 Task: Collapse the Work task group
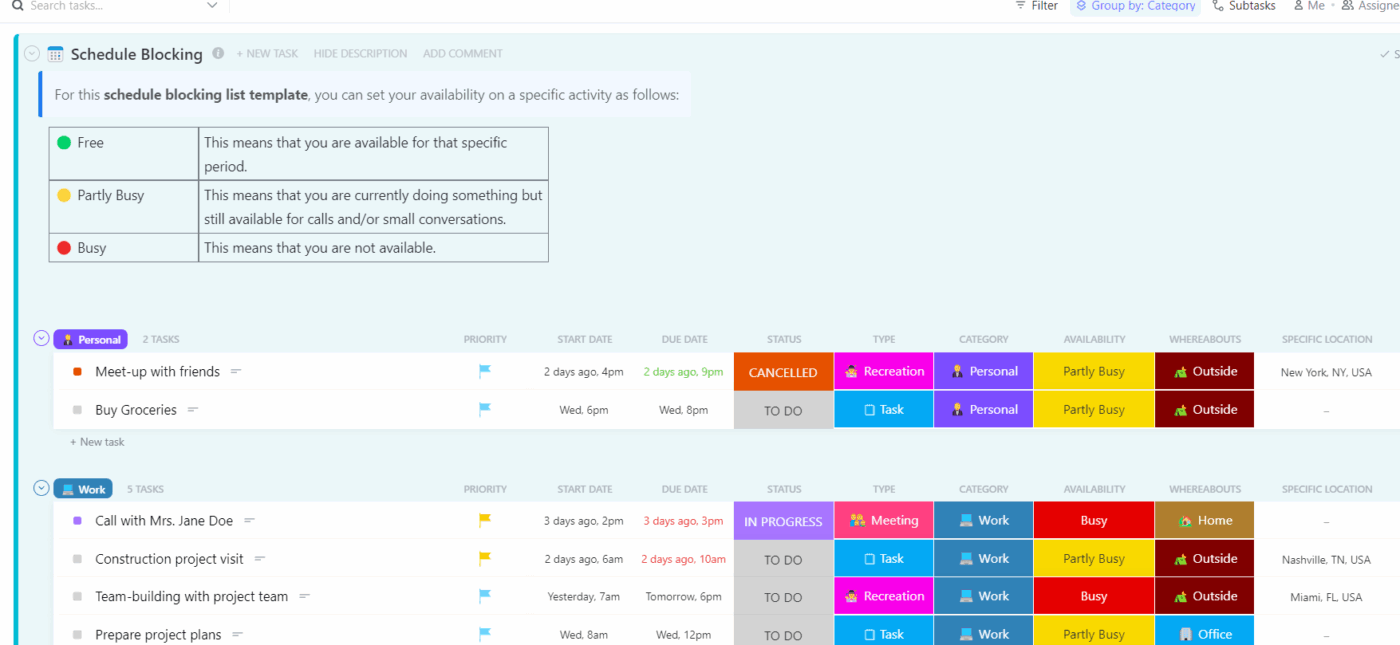[40, 488]
